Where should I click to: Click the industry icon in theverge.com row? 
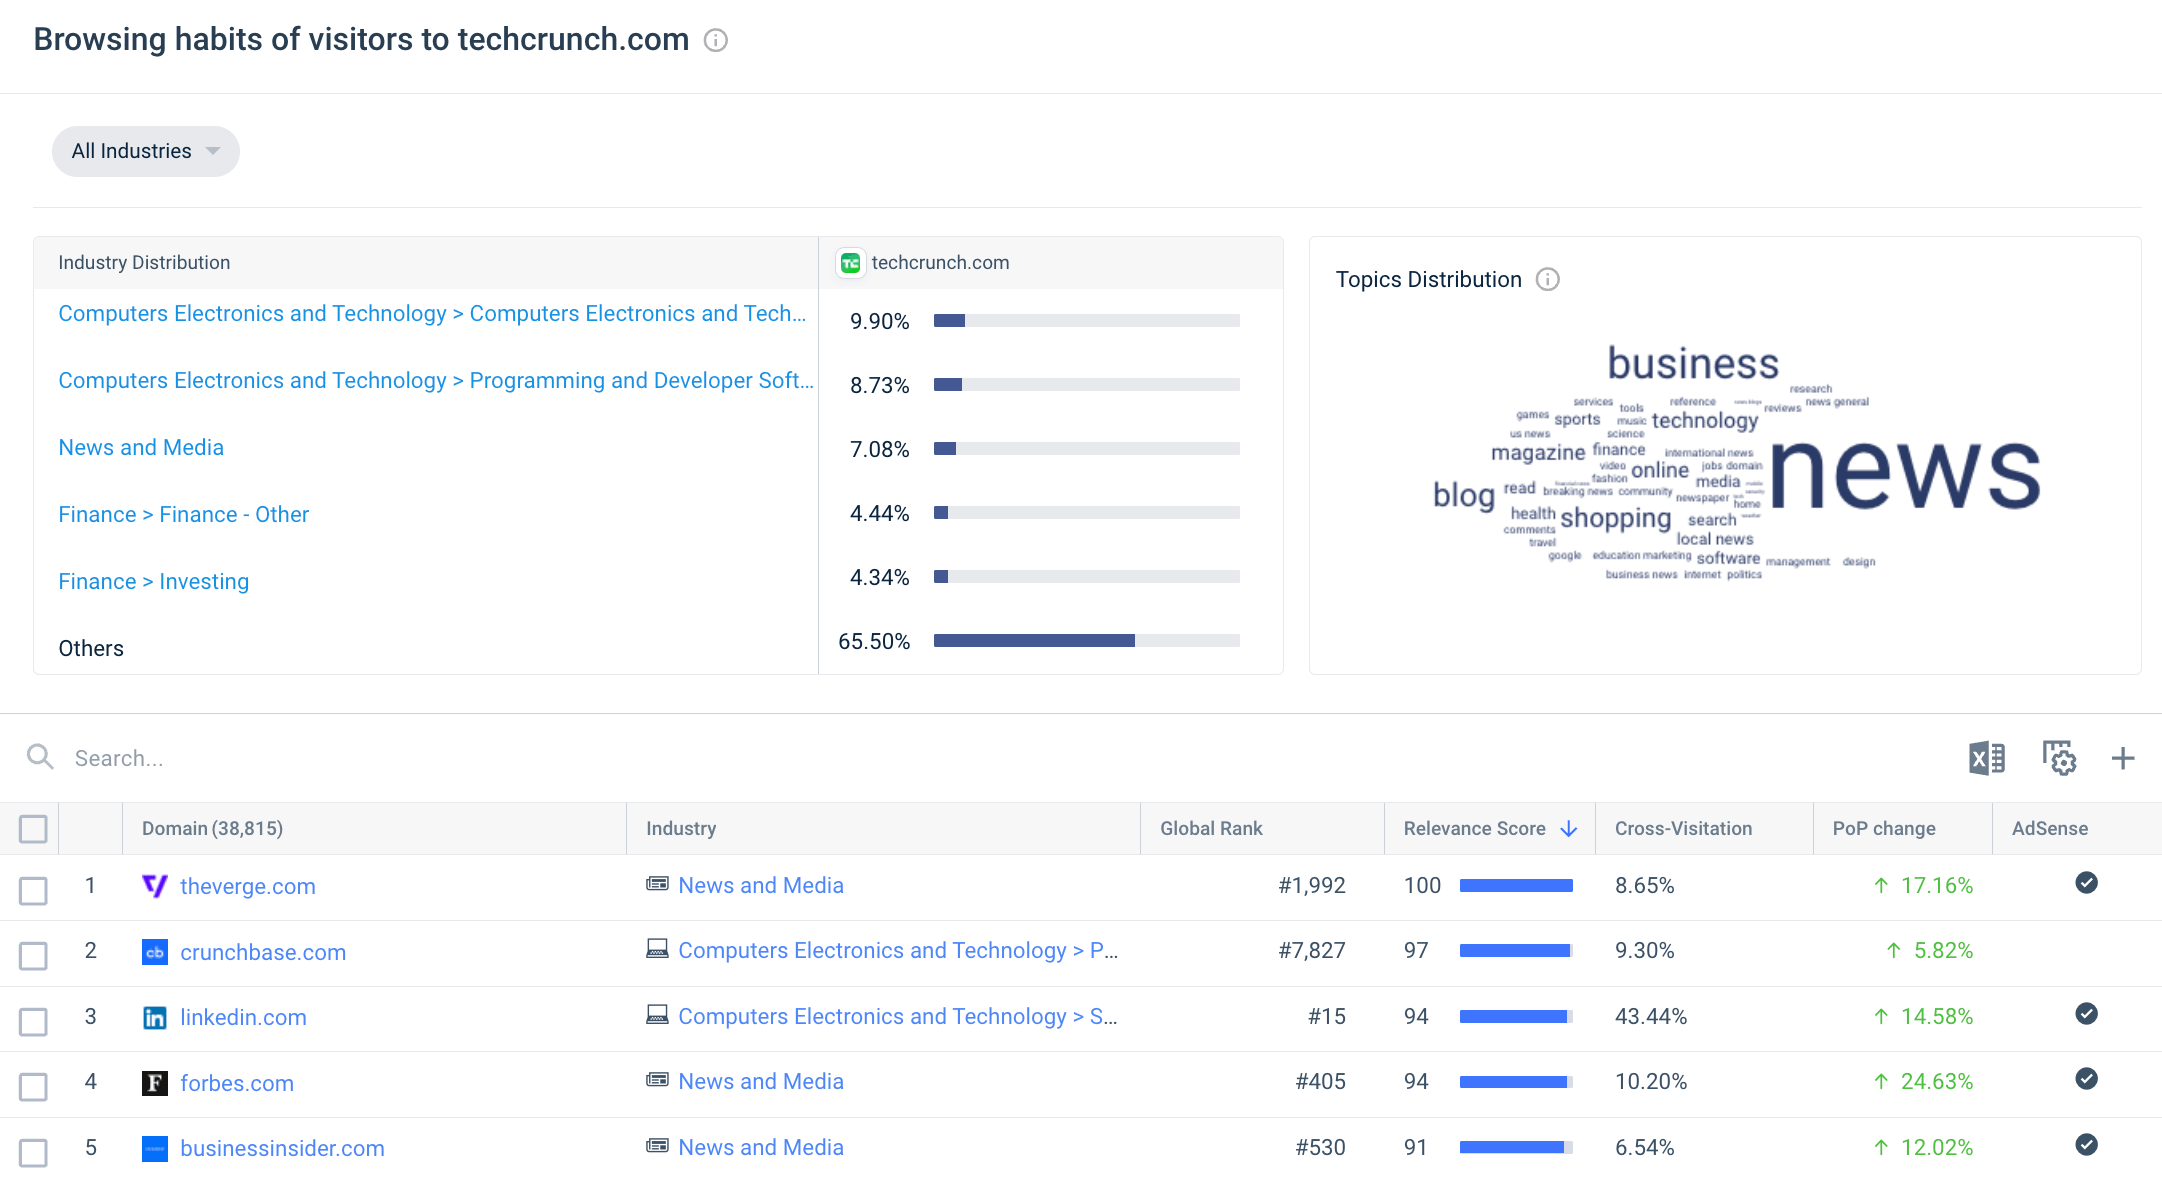click(x=657, y=884)
